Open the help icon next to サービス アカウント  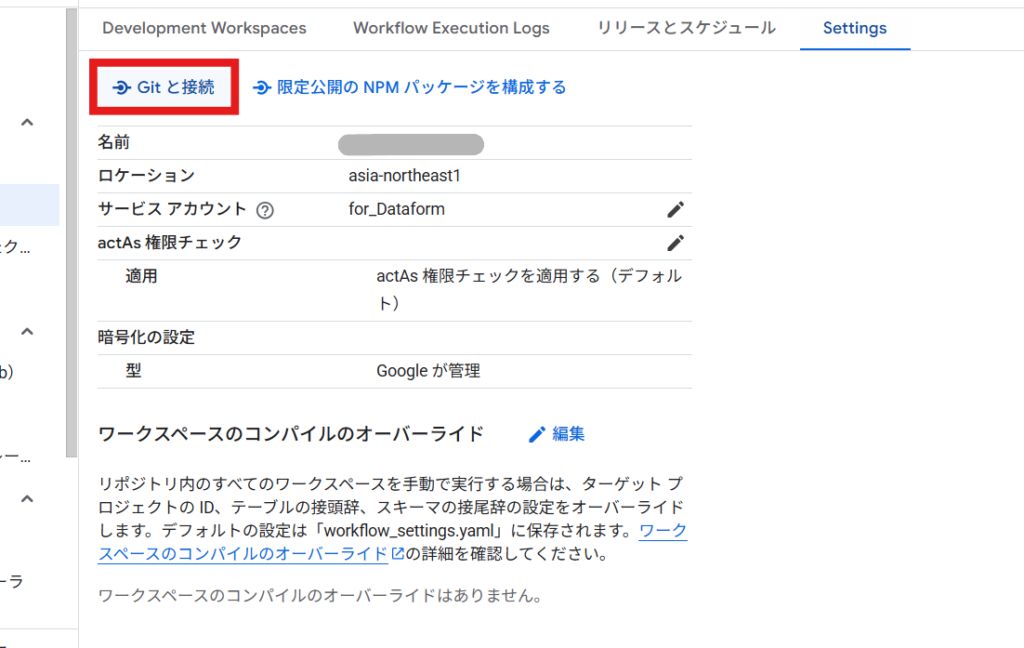coord(265,210)
